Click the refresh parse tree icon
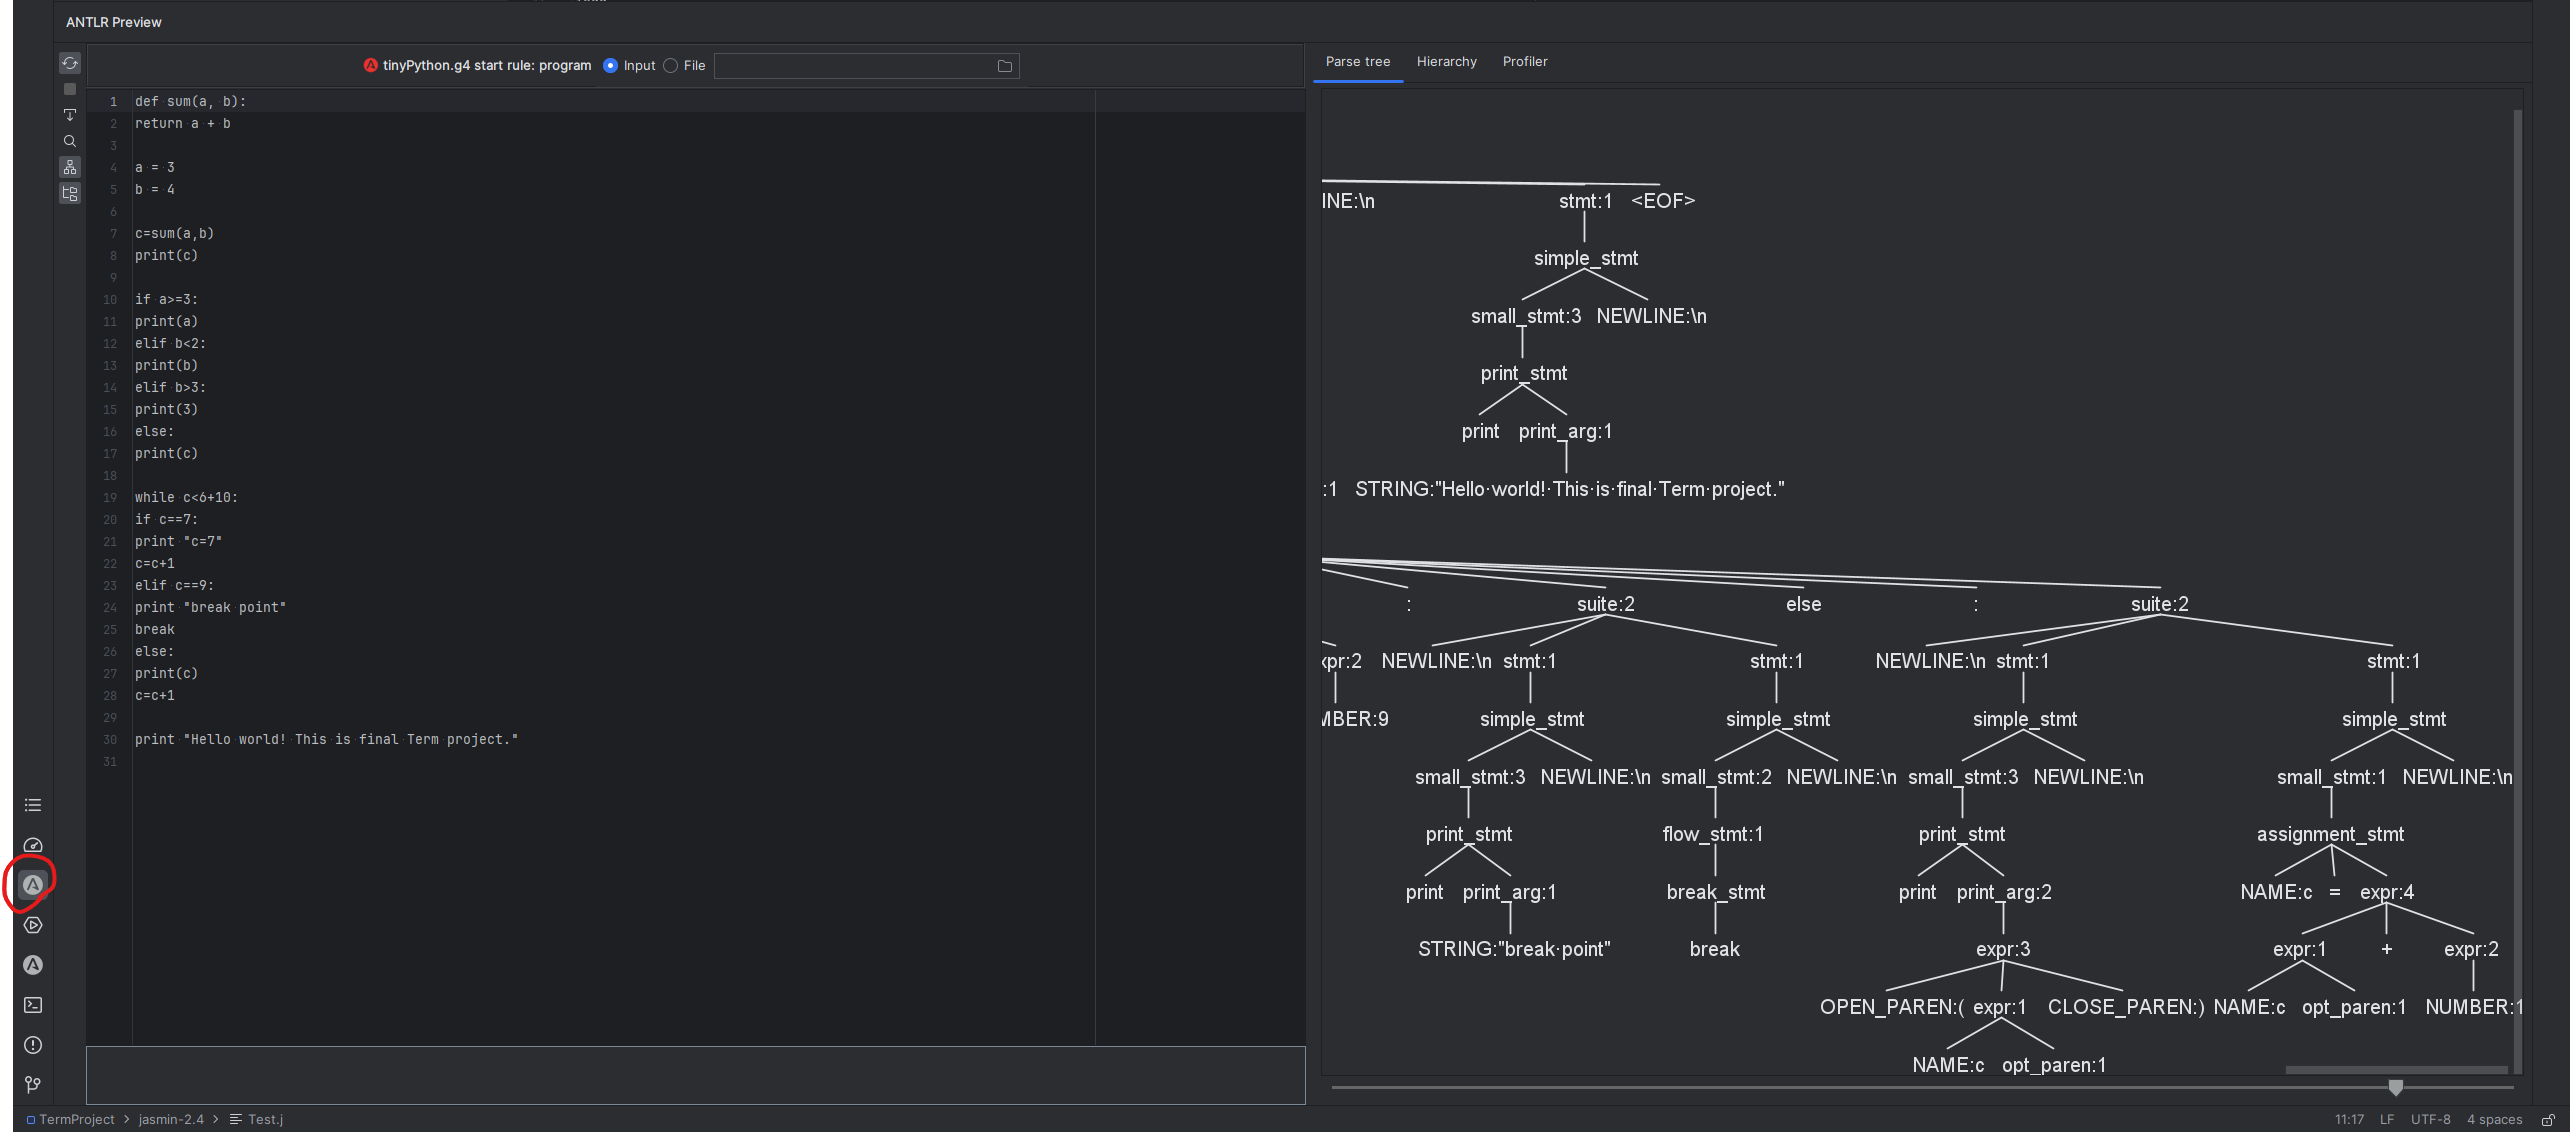Screen dimensions: 2570x1132 coord(70,63)
